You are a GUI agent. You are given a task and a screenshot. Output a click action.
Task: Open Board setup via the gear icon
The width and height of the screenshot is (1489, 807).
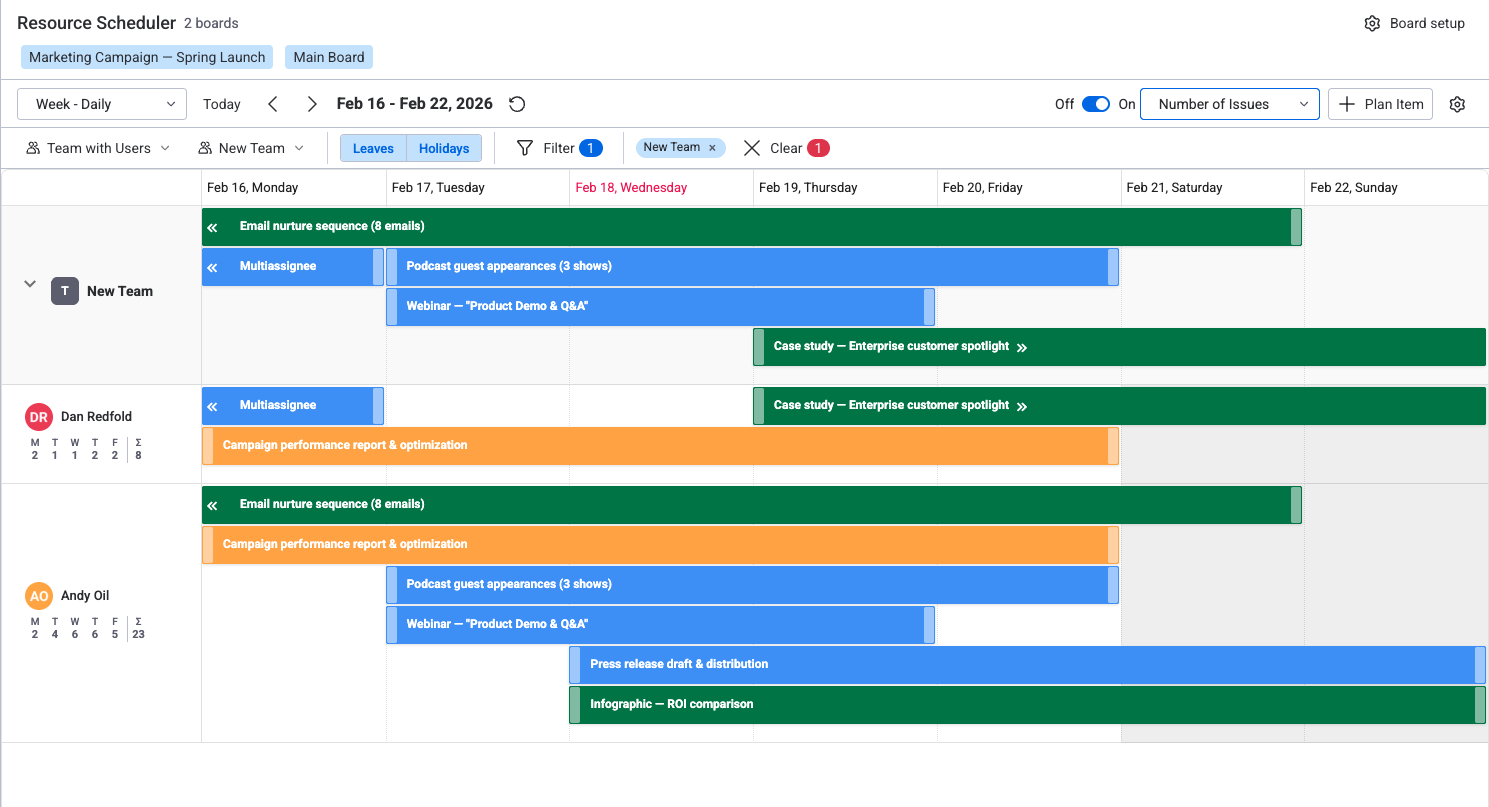(1373, 22)
